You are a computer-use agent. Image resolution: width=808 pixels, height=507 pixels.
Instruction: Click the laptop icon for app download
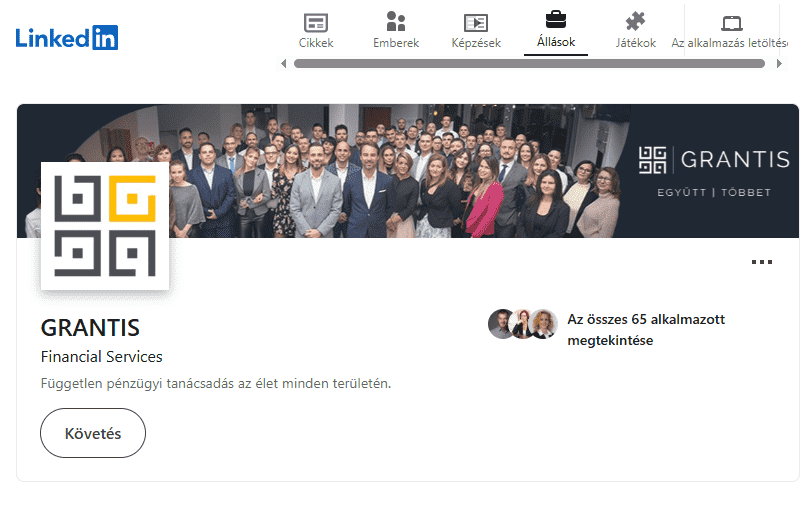click(x=733, y=22)
